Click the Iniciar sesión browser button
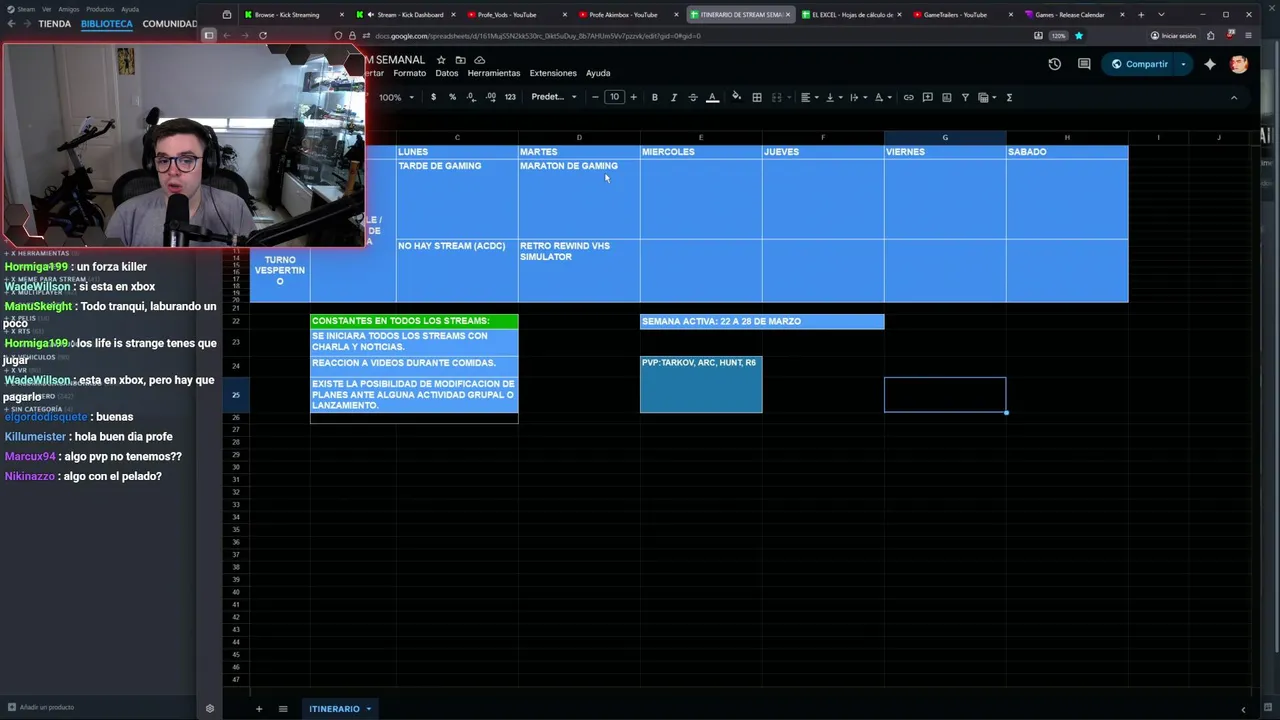 click(1173, 36)
